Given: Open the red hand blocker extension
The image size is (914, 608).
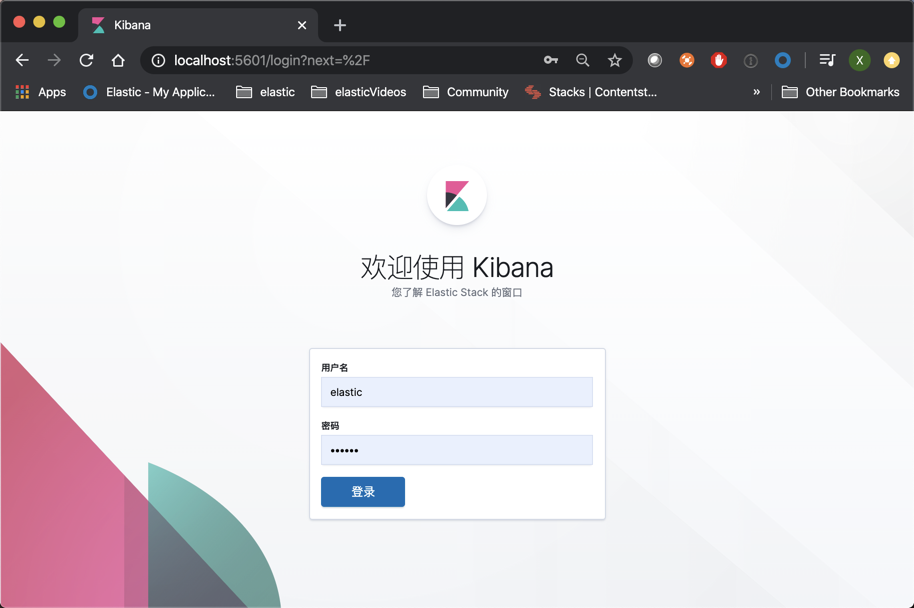Looking at the screenshot, I should pos(719,60).
